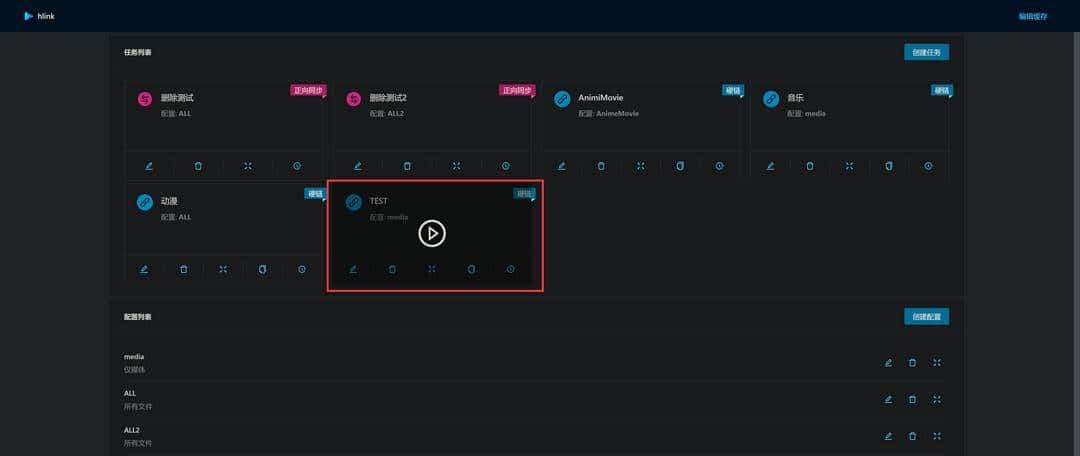Click the four-arrow icon on 音乐 card
Screen dimensions: 1080x456
point(849,166)
